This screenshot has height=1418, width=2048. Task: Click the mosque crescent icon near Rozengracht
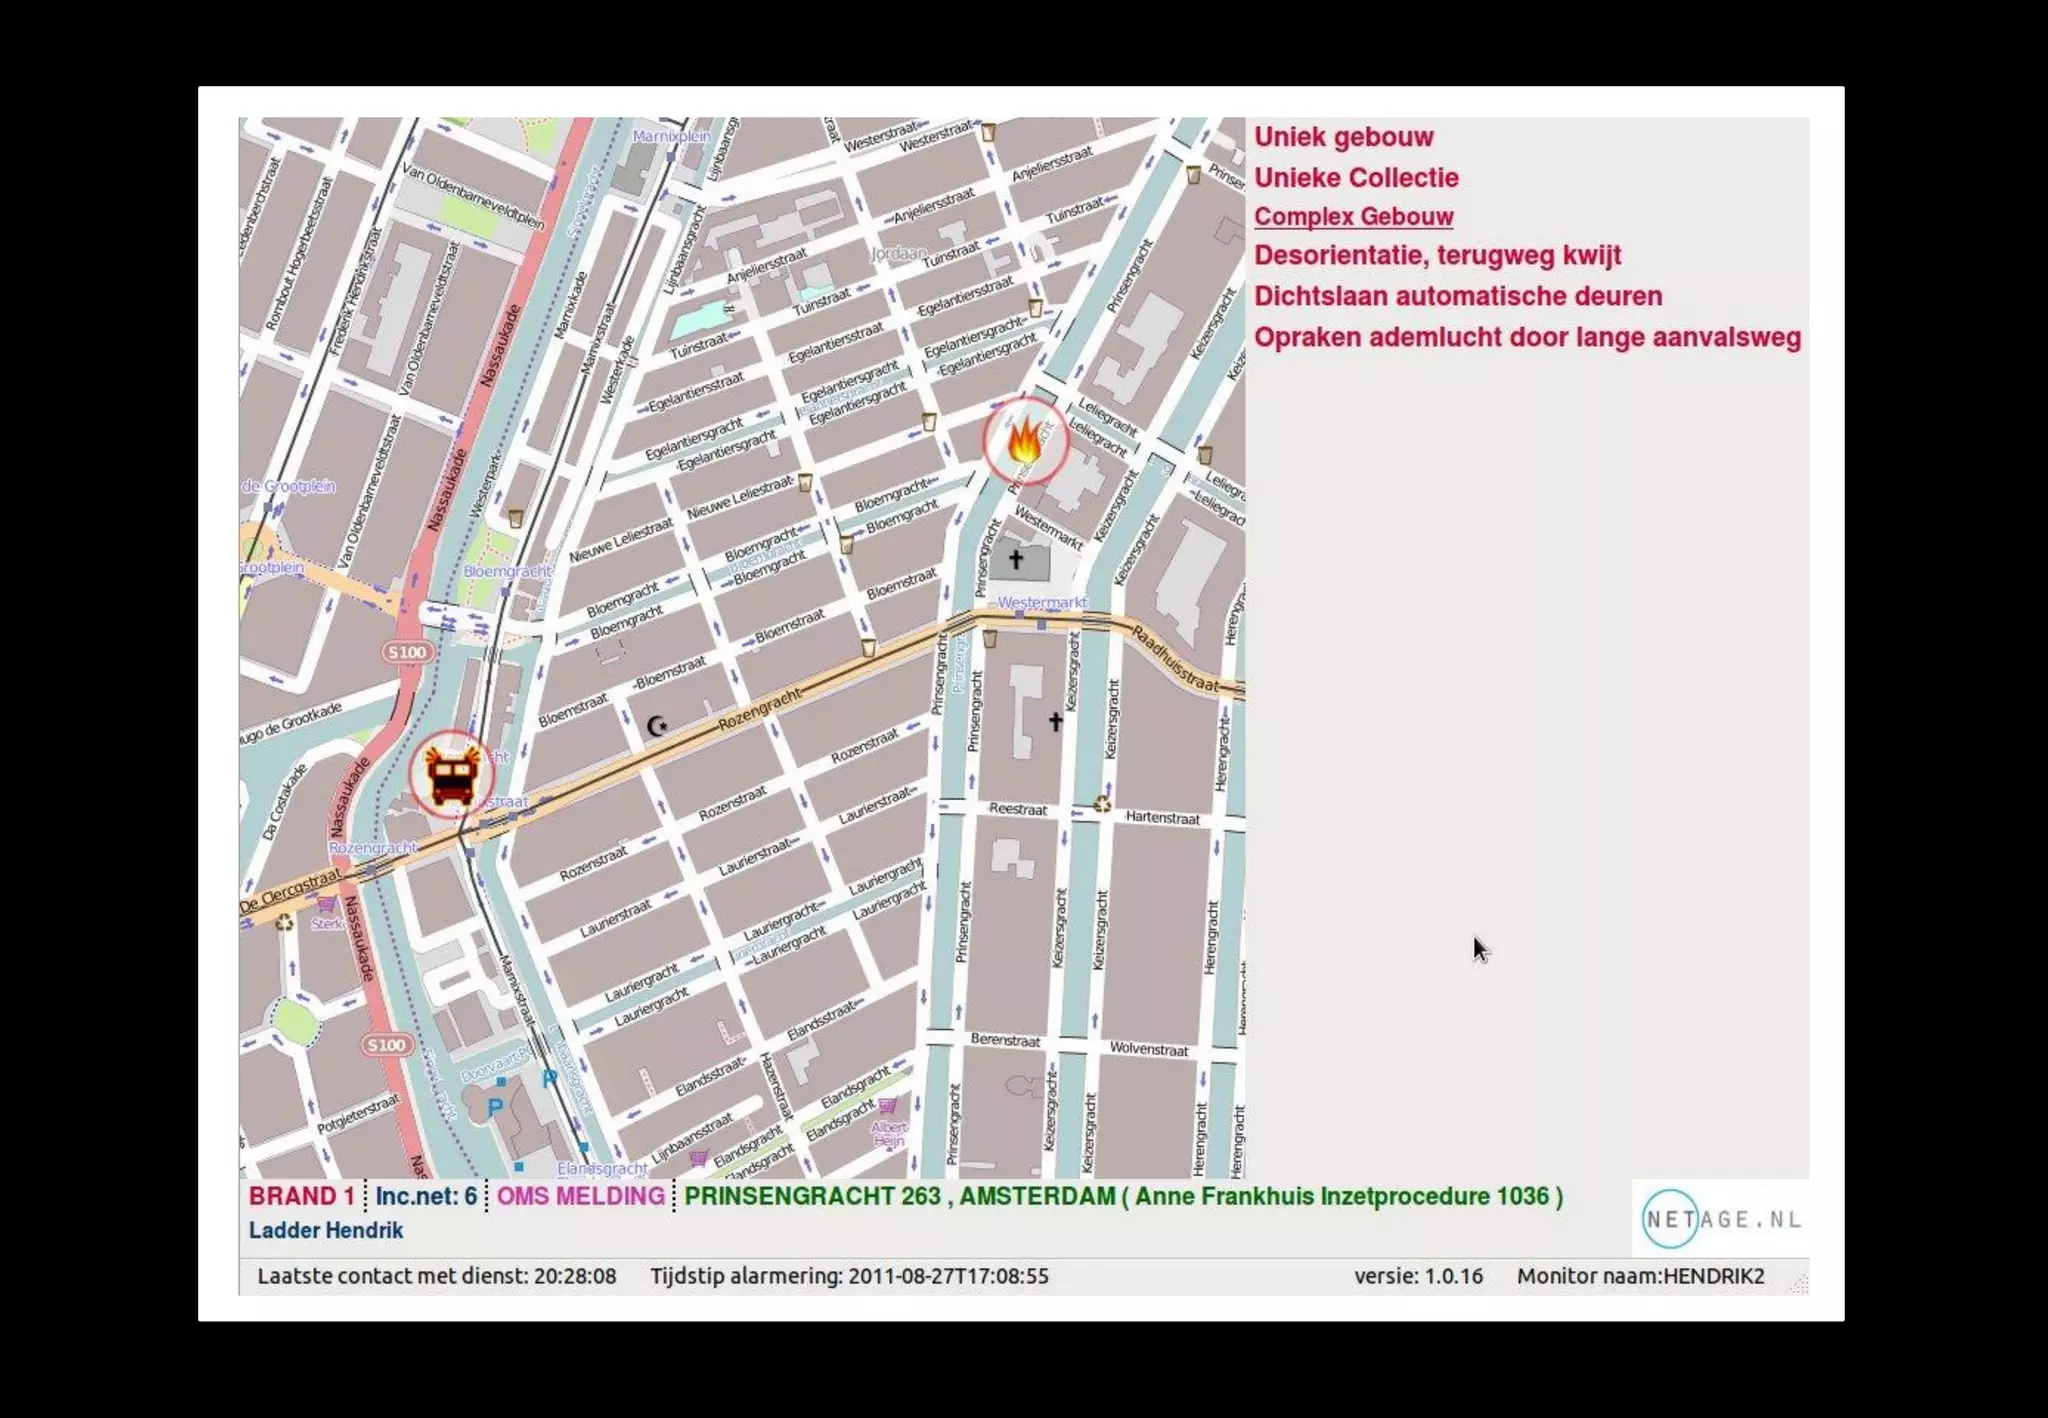click(657, 726)
